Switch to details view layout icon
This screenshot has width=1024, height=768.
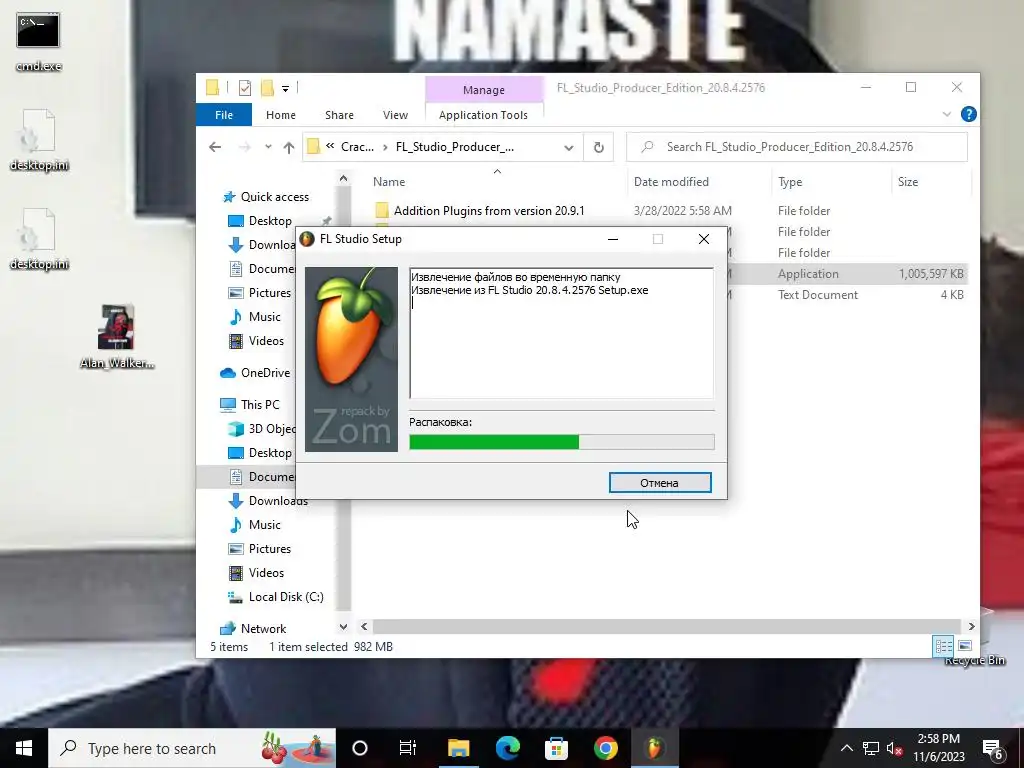[943, 646]
